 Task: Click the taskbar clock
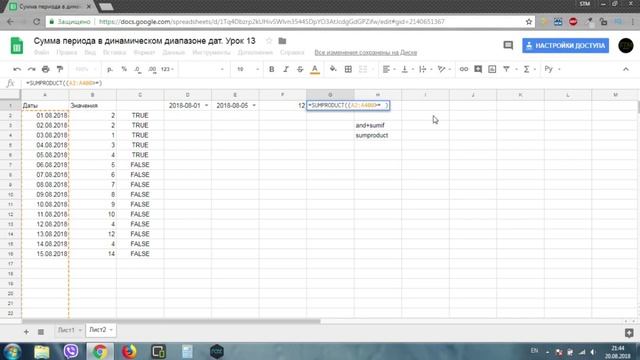(618, 352)
